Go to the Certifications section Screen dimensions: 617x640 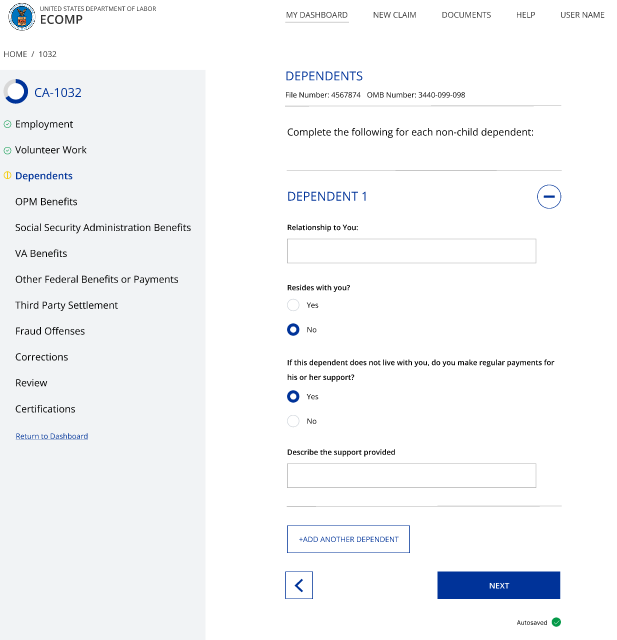[x=45, y=409]
